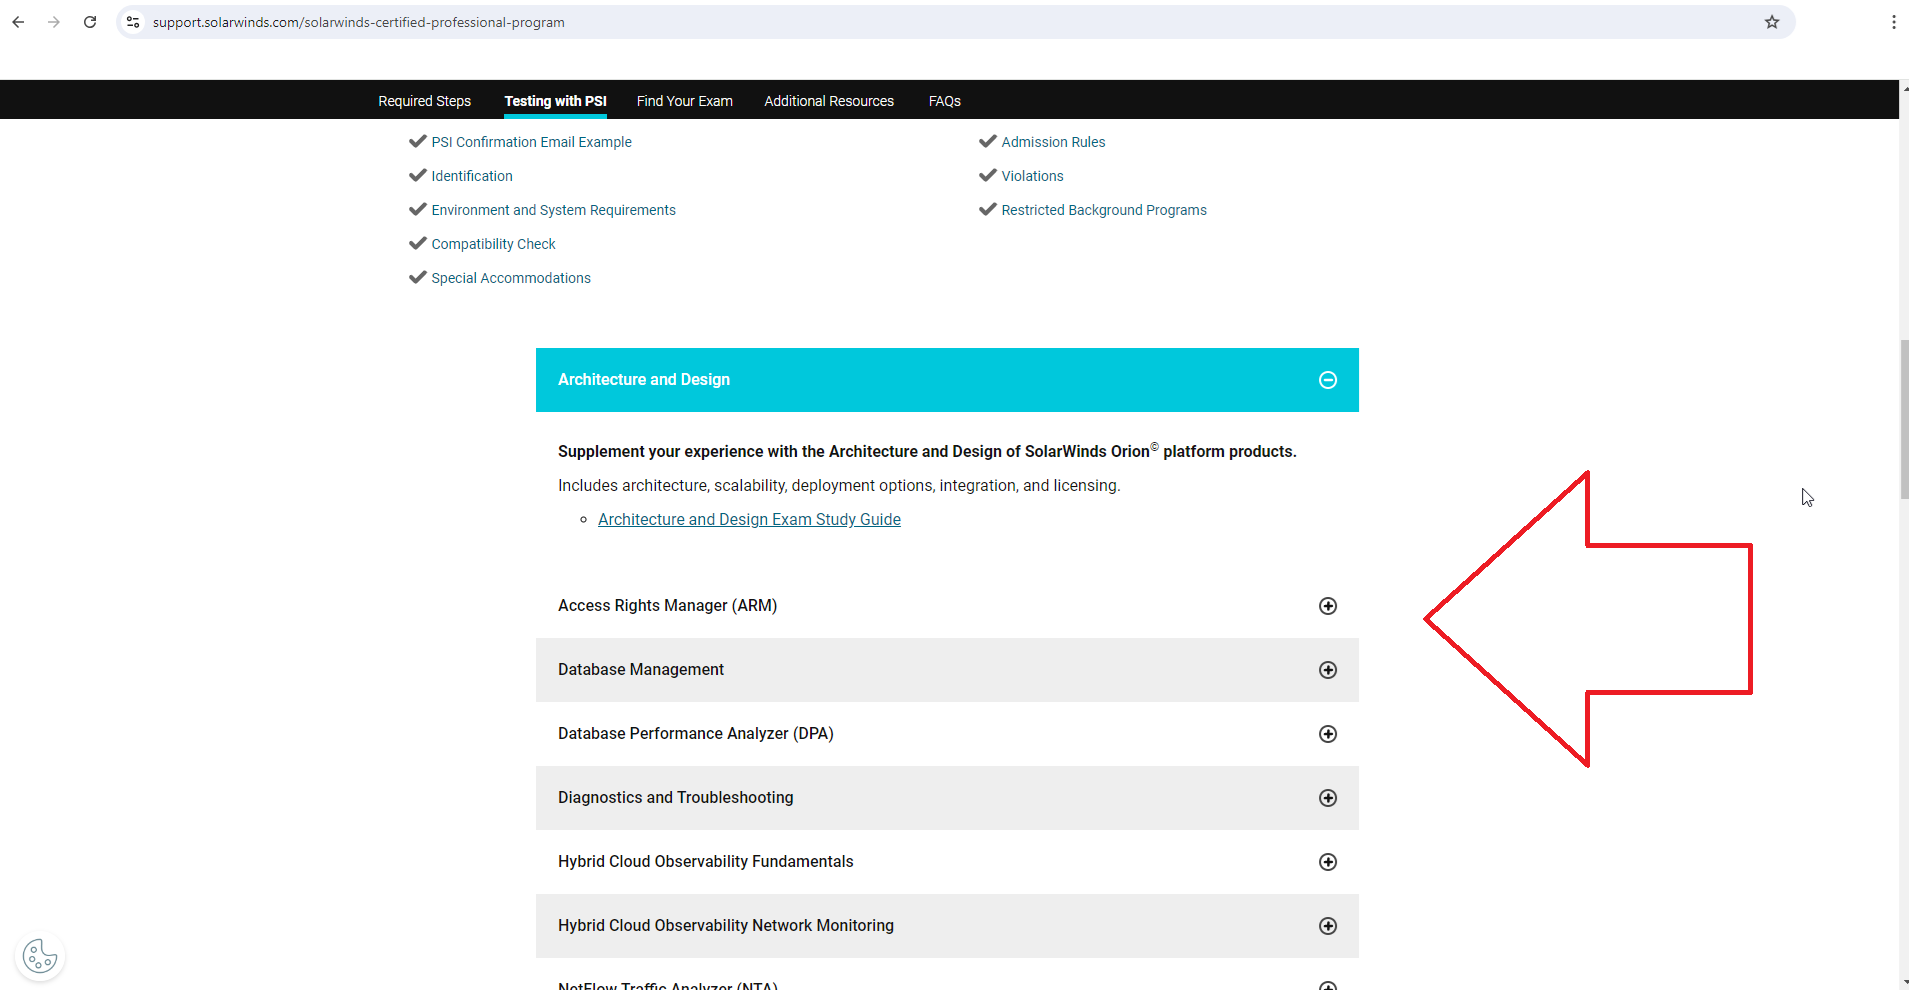Screen dimensions: 1909x990
Task: Click the plus icon for Database Performance Analyzer
Action: [x=1328, y=734]
